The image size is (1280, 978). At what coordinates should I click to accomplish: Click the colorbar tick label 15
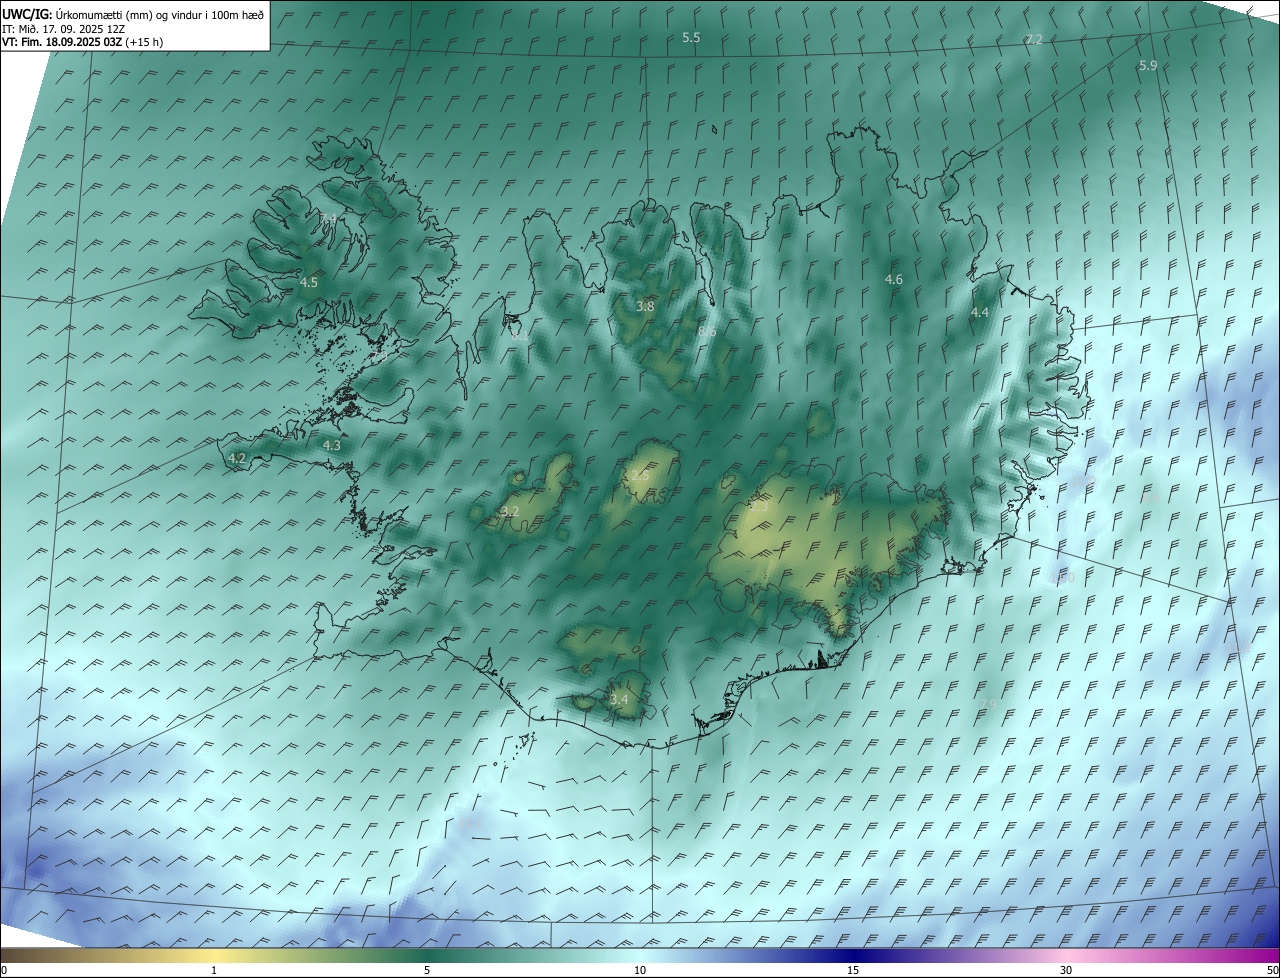click(x=853, y=970)
